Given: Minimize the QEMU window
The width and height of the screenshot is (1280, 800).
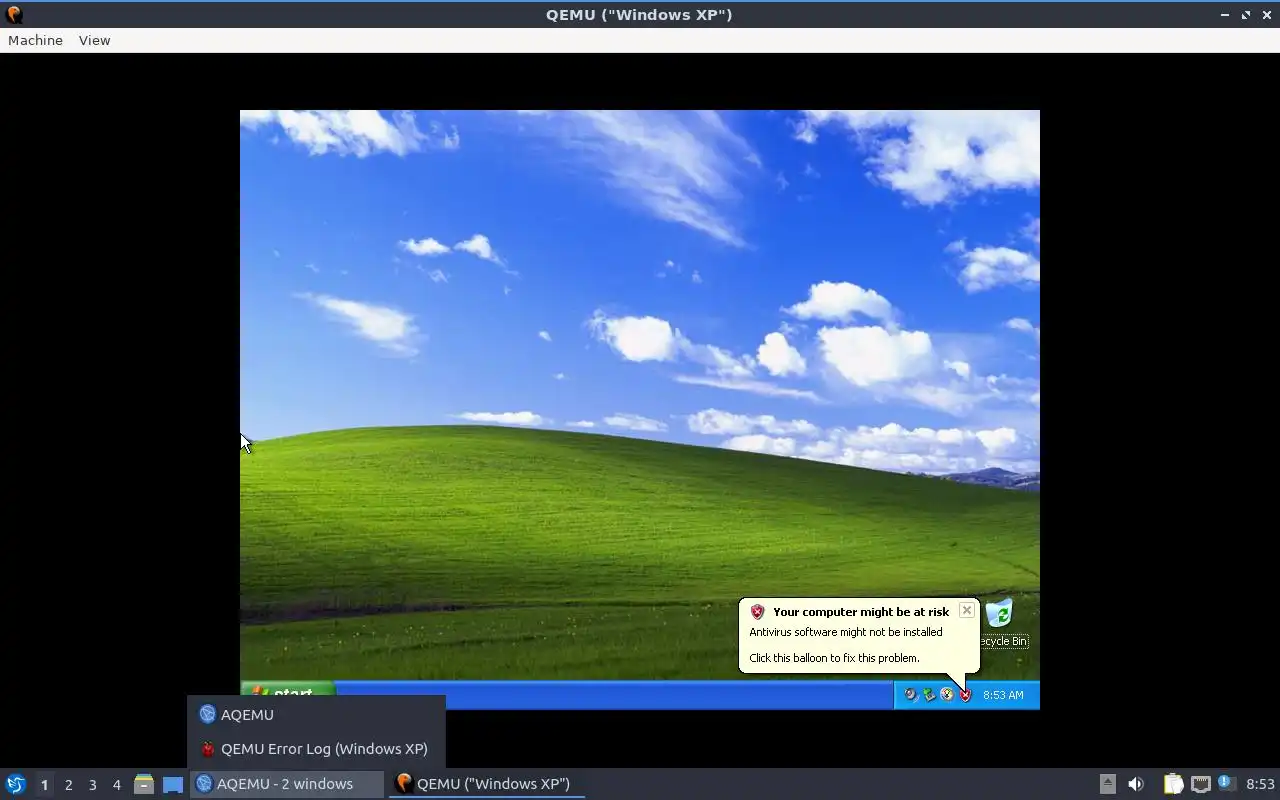Looking at the screenshot, I should (x=1225, y=15).
